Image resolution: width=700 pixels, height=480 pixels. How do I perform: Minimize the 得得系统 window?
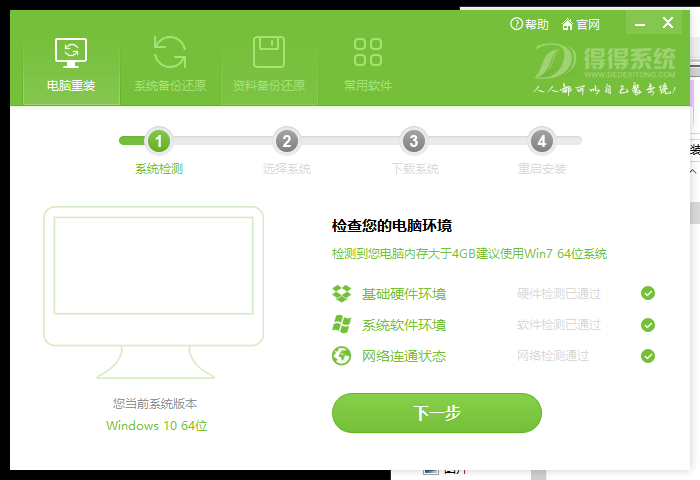click(640, 23)
